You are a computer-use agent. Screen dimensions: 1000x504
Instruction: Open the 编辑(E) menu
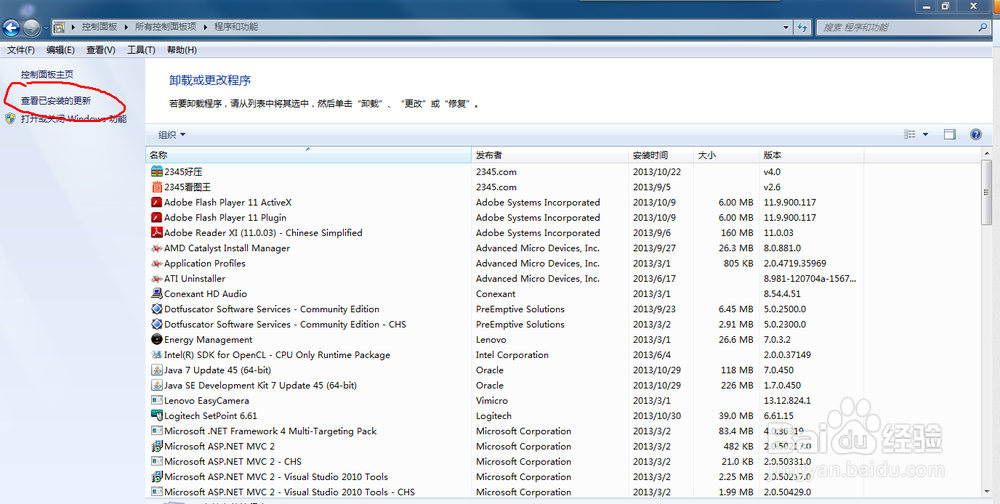click(x=60, y=50)
